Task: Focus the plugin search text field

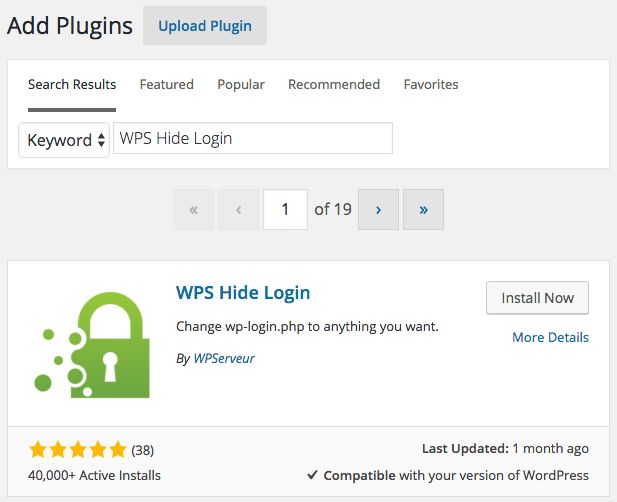Action: tap(253, 138)
